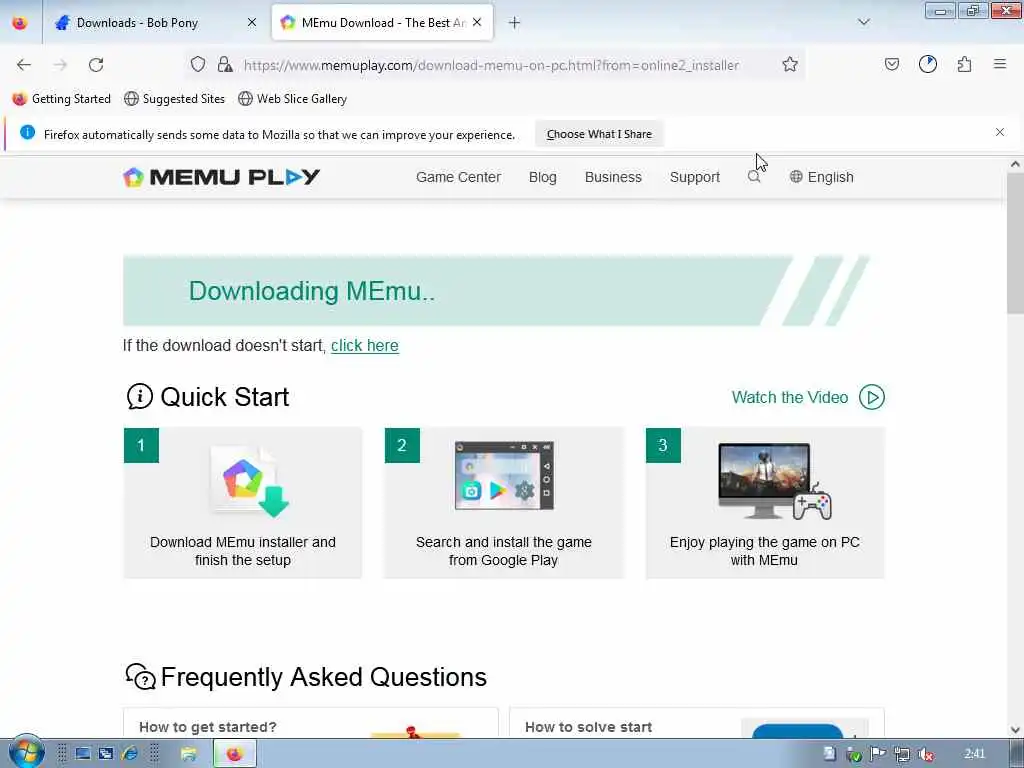Select the Enjoy playing step three image
1024x768 pixels.
coord(775,481)
